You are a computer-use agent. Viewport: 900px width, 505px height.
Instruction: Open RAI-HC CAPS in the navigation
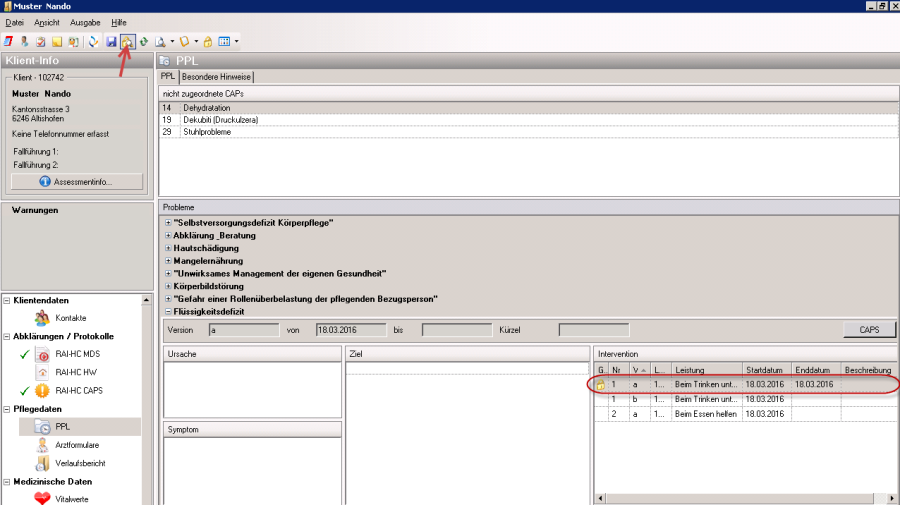[x=78, y=390]
